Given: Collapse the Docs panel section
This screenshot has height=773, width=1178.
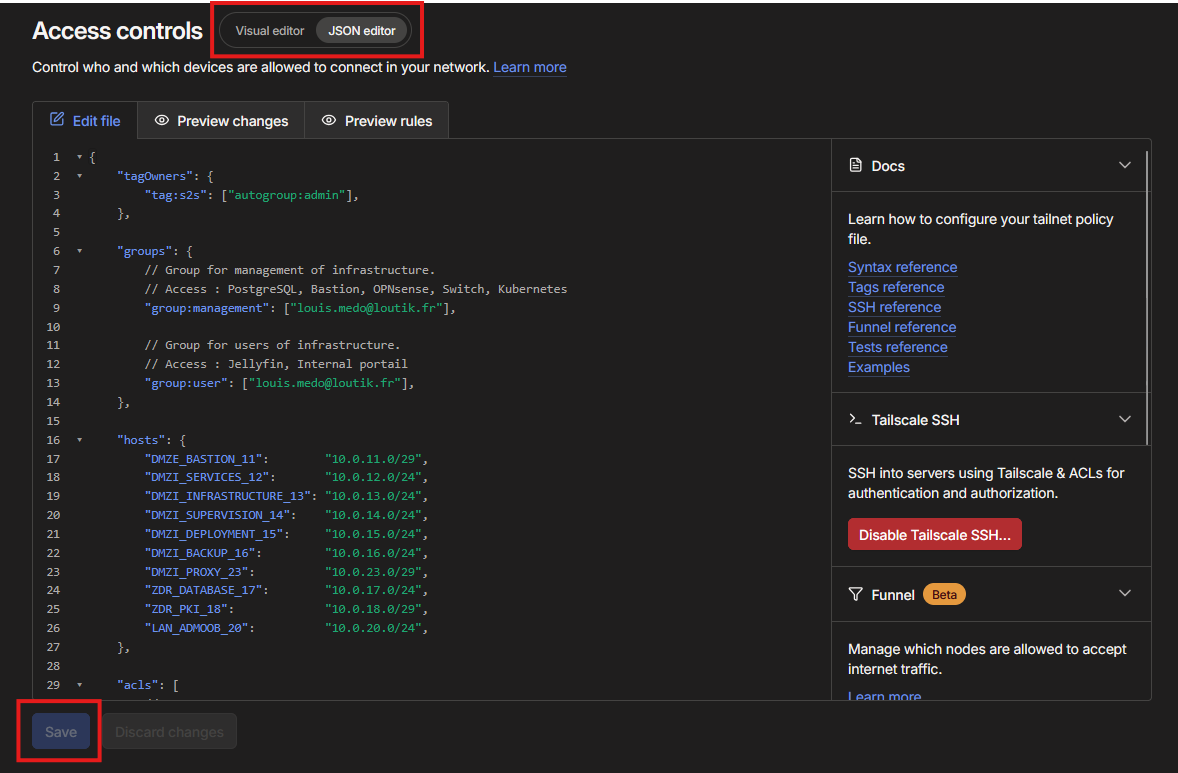Looking at the screenshot, I should (x=1125, y=165).
